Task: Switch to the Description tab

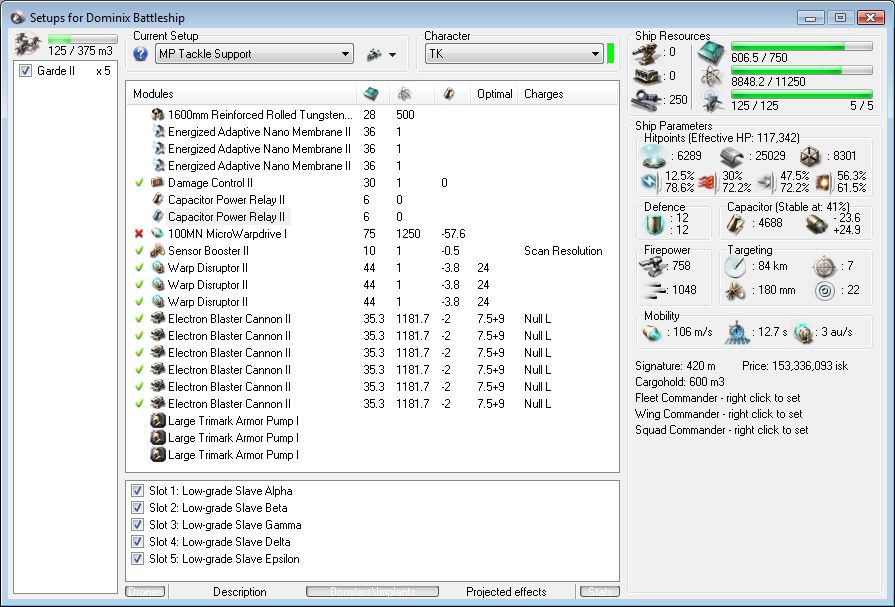Action: click(239, 592)
